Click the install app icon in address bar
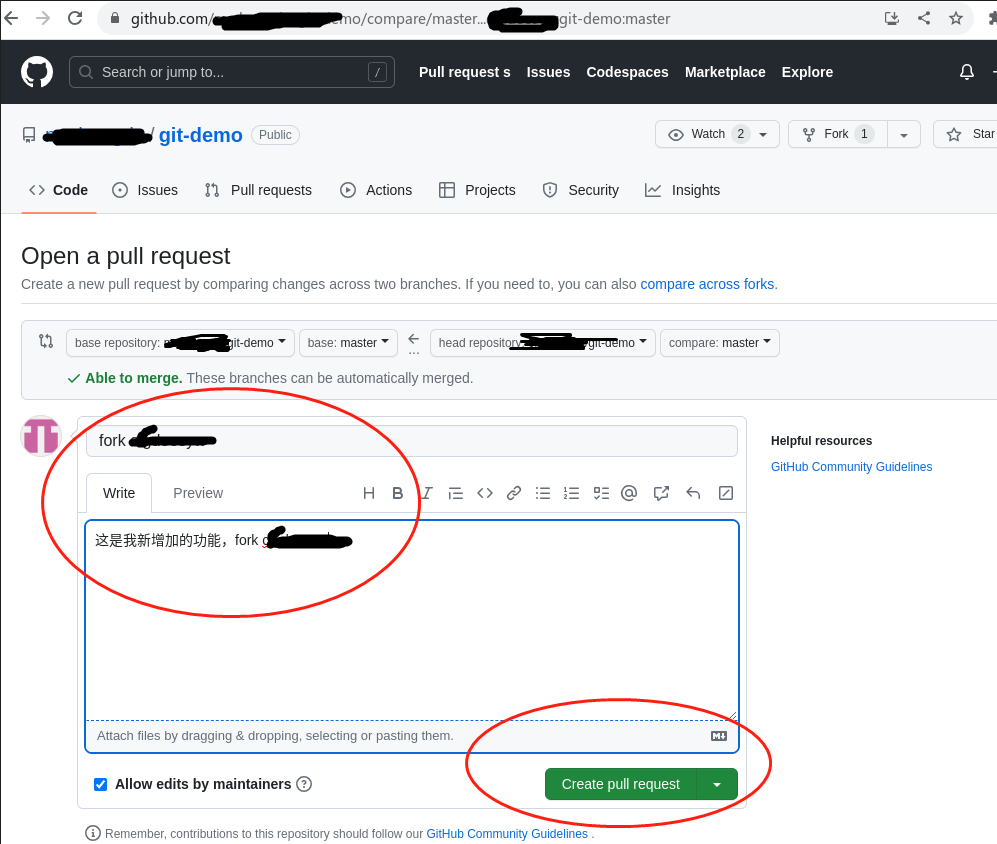The width and height of the screenshot is (997, 844). (892, 18)
